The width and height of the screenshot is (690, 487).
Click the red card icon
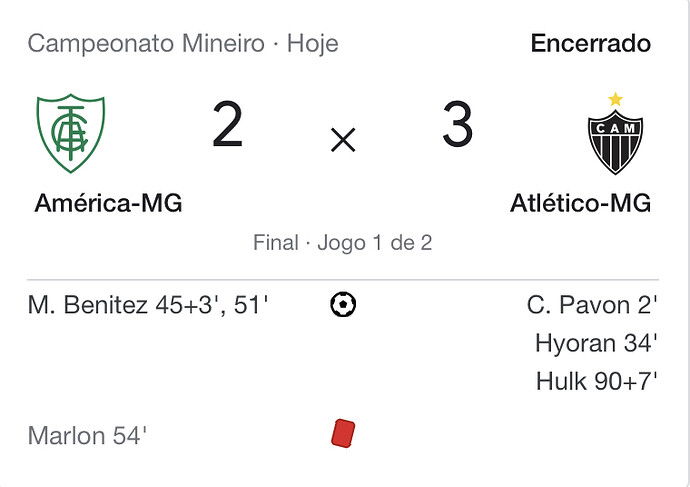coord(343,434)
